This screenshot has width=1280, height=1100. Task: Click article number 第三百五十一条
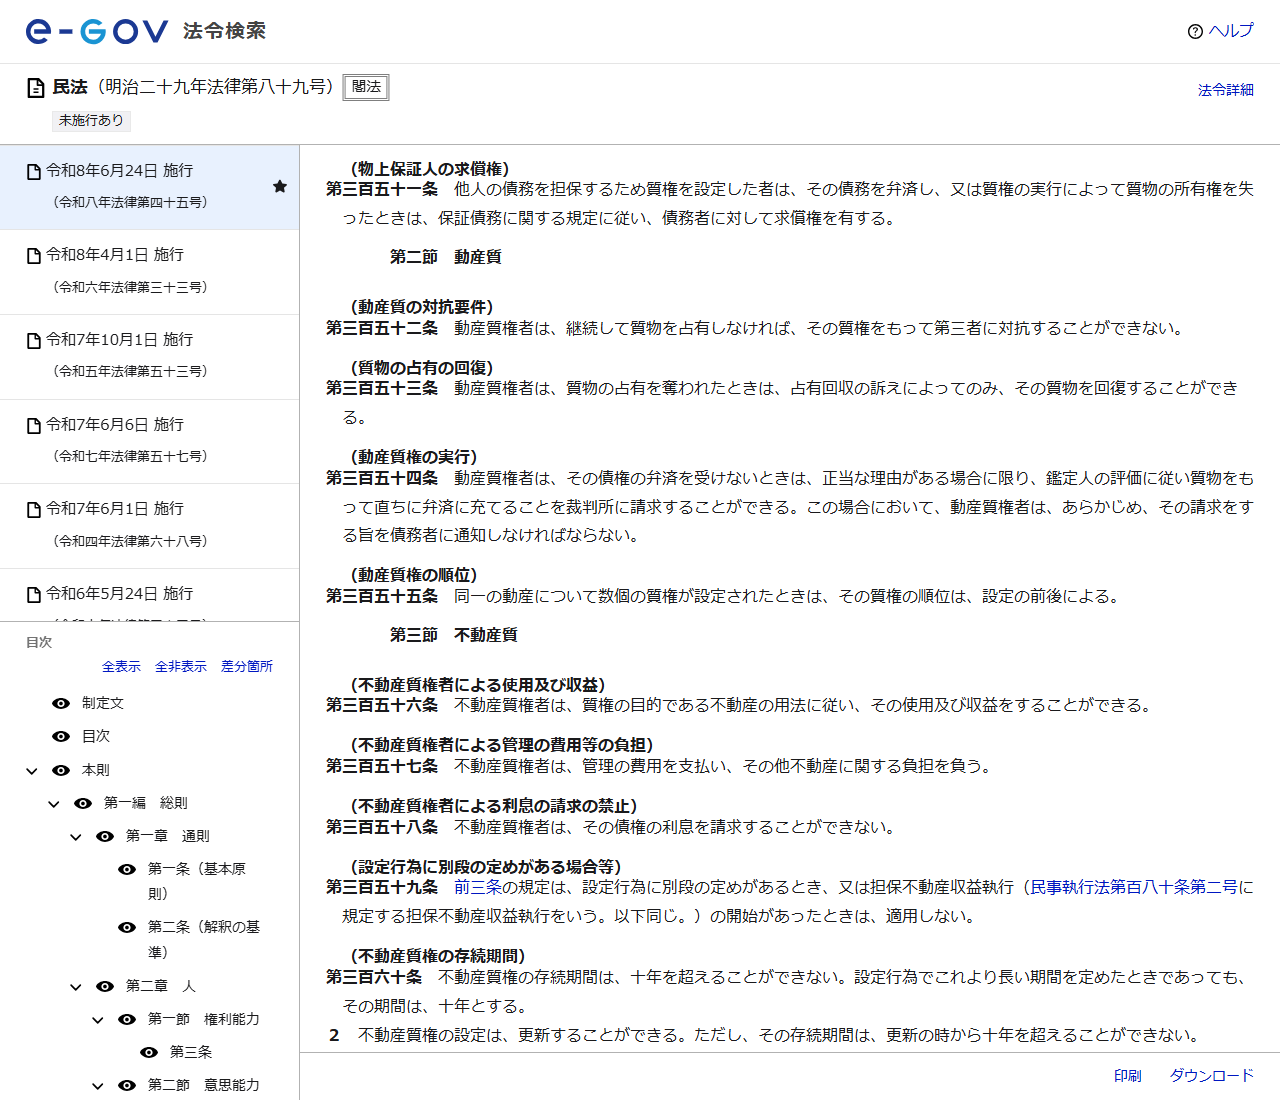tap(382, 189)
